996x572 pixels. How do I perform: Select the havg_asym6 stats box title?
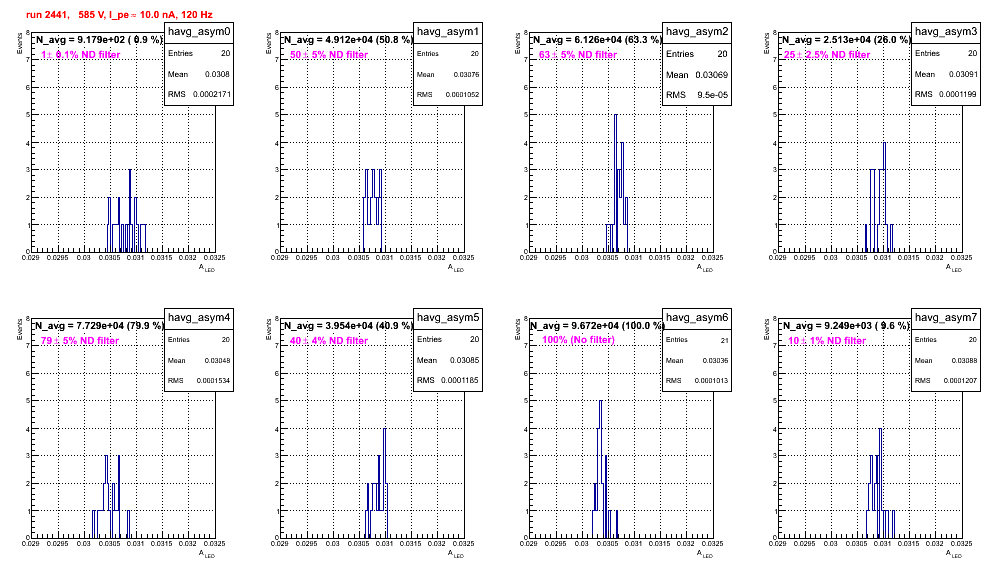pyautogui.click(x=697, y=318)
